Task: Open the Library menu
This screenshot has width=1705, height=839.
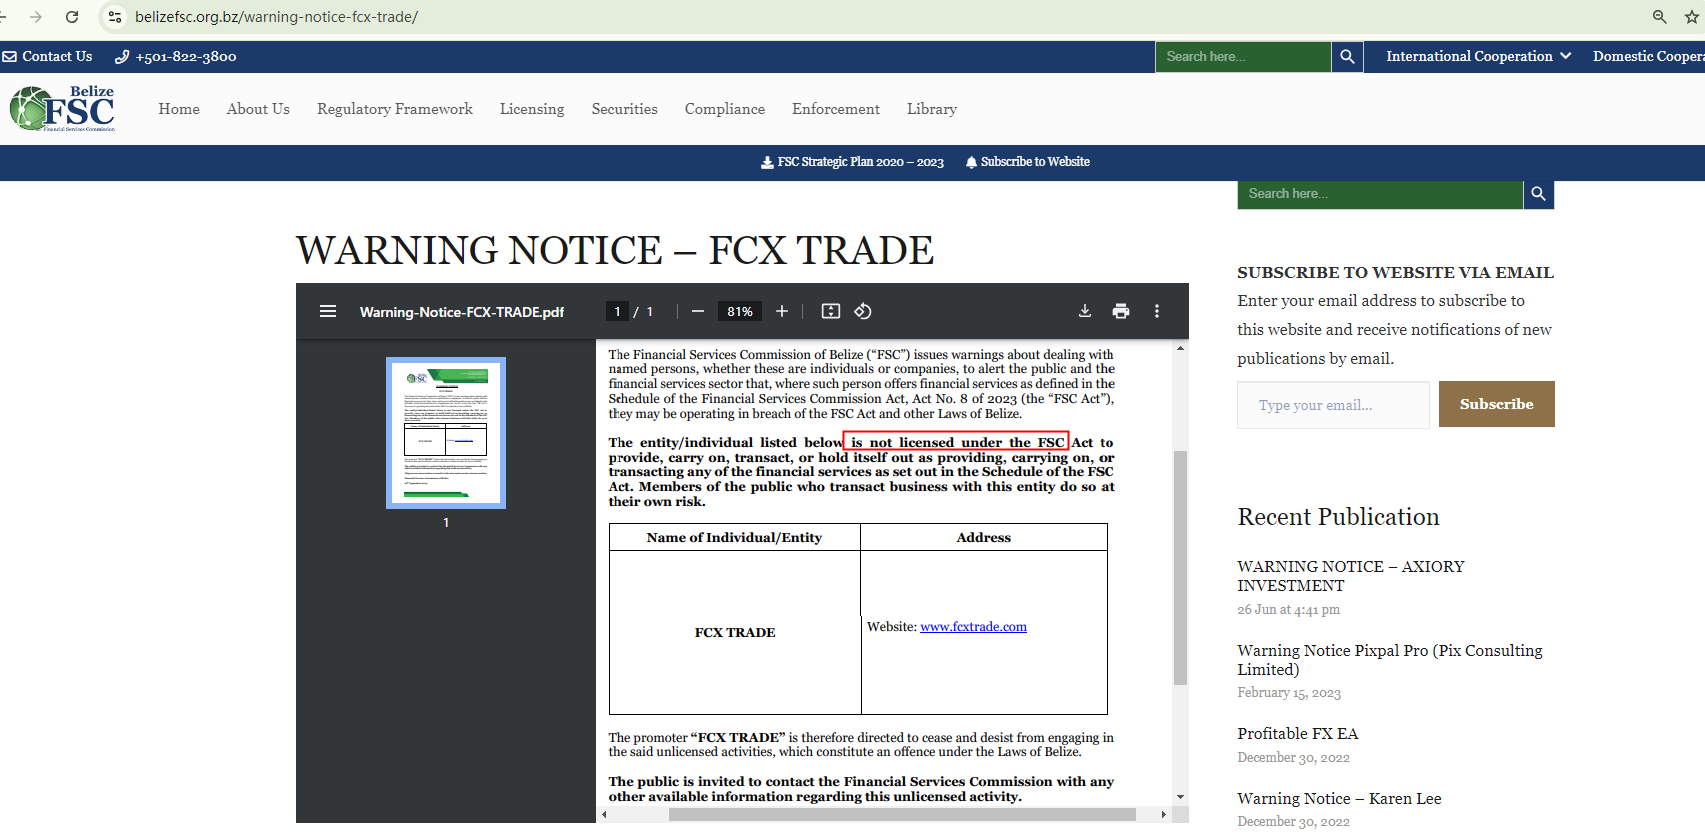Action: [x=932, y=109]
